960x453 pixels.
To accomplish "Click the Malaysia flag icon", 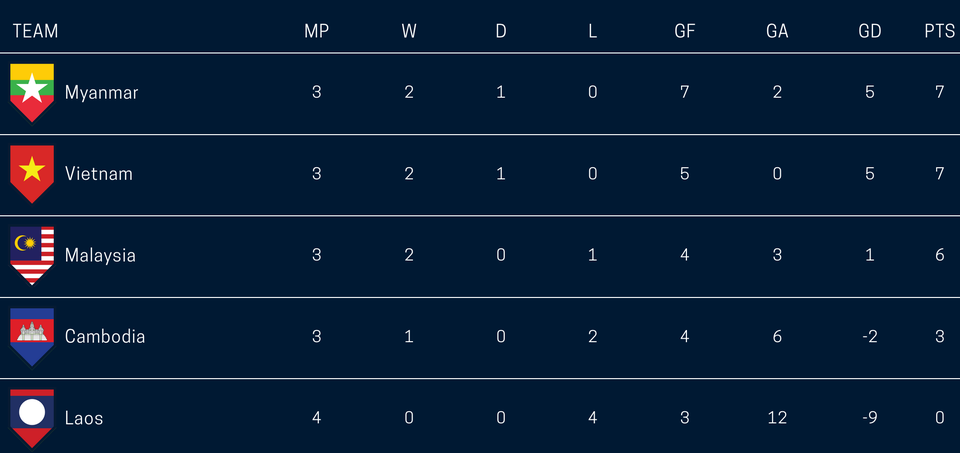I will pyautogui.click(x=32, y=255).
